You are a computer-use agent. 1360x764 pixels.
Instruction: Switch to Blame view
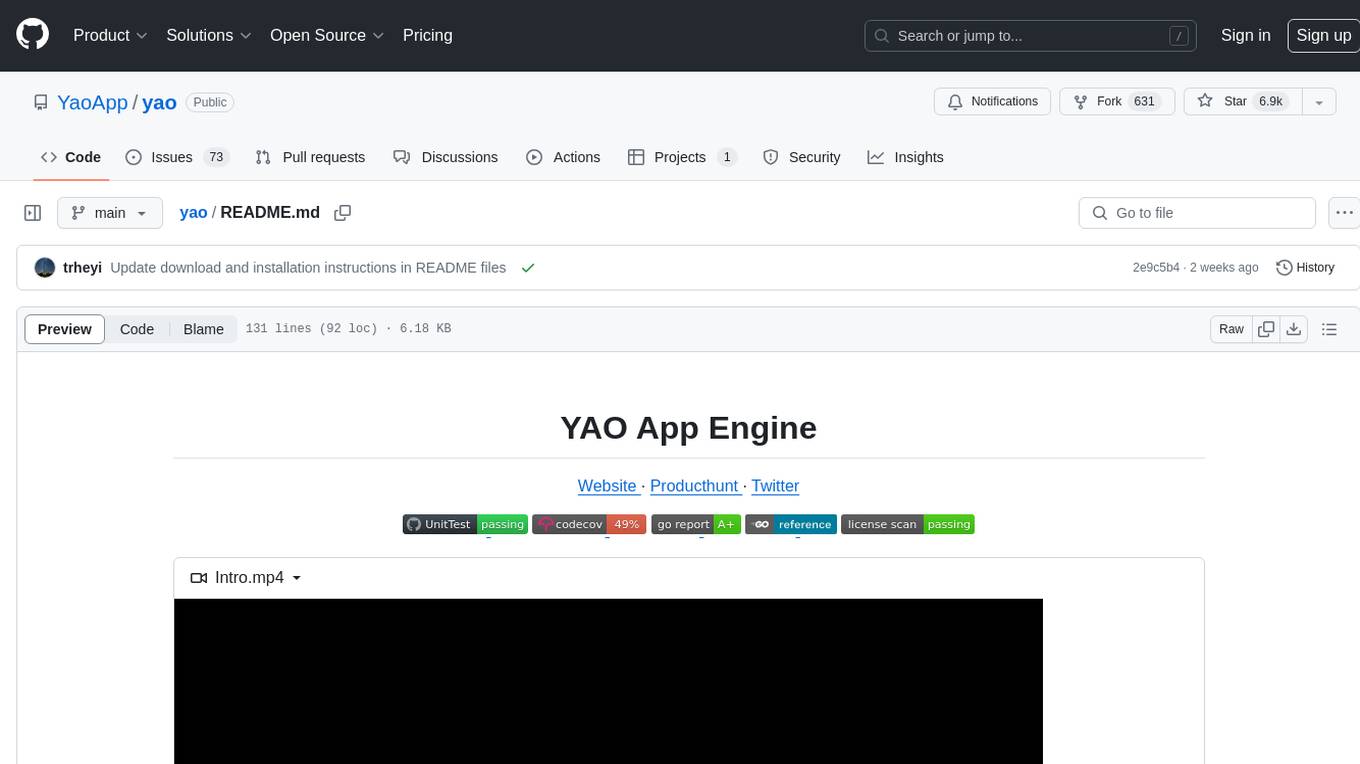pyautogui.click(x=203, y=329)
